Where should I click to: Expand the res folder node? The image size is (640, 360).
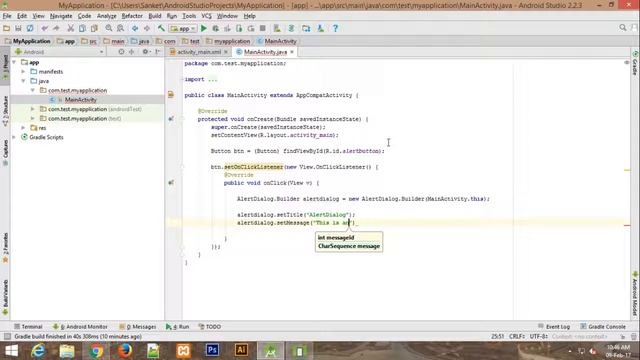tap(23, 128)
